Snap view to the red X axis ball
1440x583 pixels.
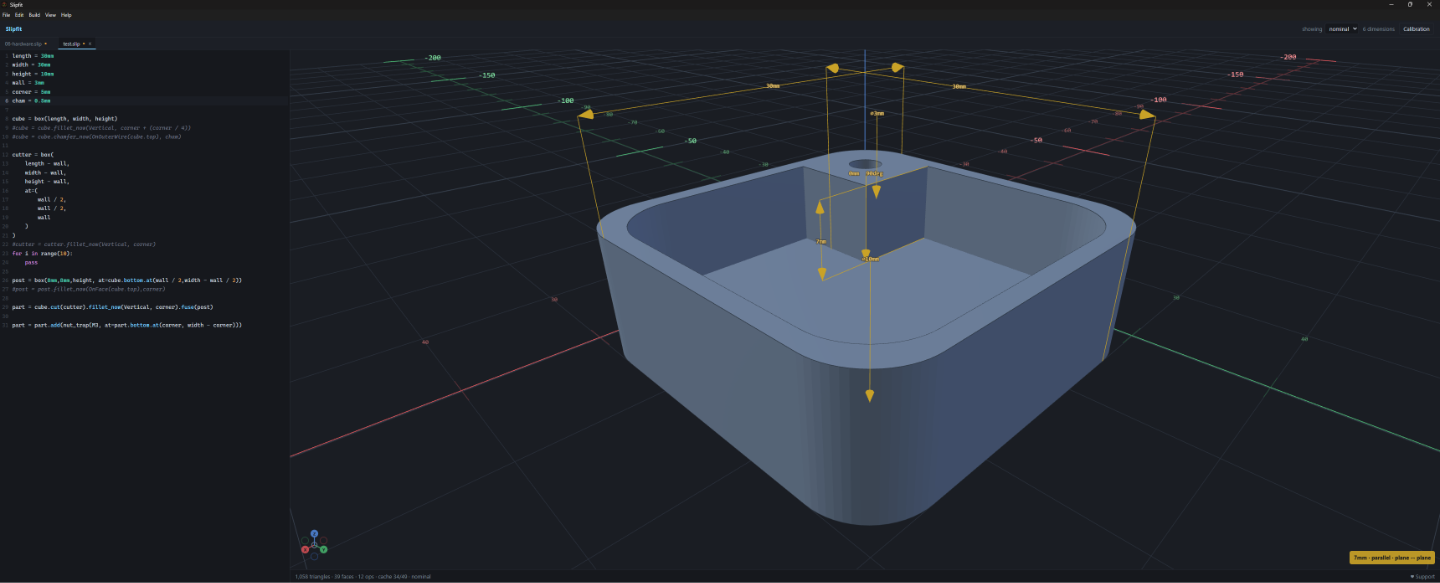(305, 549)
